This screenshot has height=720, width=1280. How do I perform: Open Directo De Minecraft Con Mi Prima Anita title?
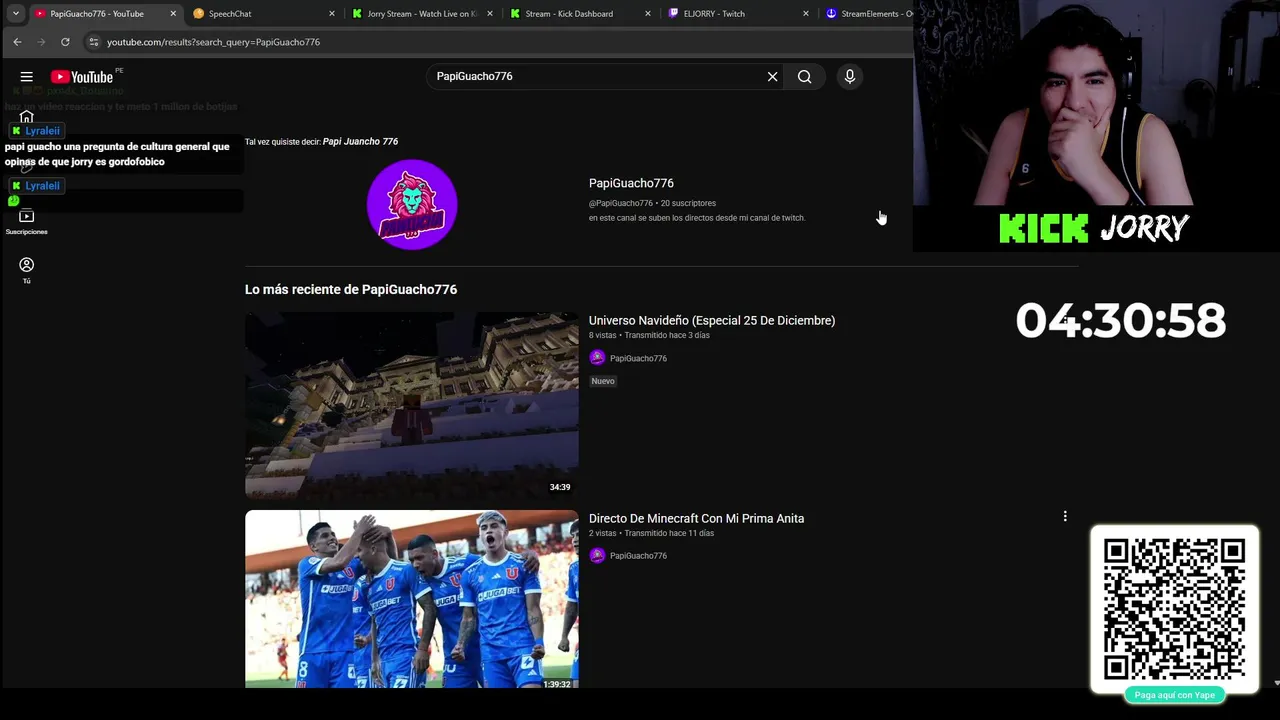click(x=696, y=519)
